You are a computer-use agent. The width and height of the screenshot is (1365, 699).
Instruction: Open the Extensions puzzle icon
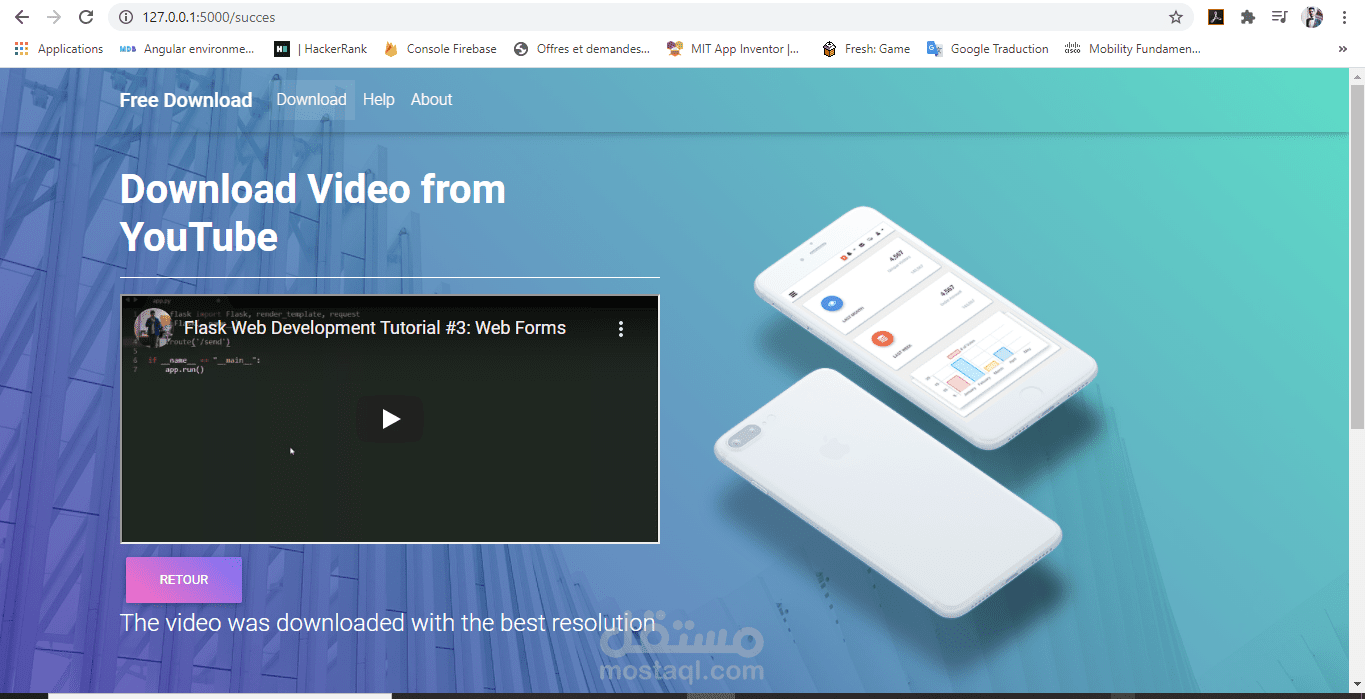pos(1247,17)
